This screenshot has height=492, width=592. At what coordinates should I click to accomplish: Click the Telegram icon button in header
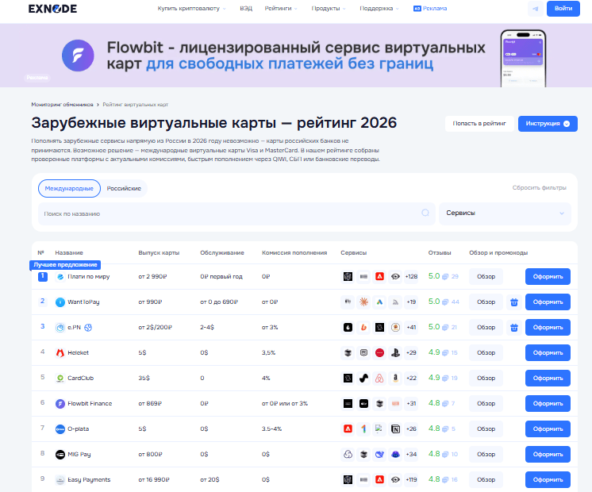point(536,8)
